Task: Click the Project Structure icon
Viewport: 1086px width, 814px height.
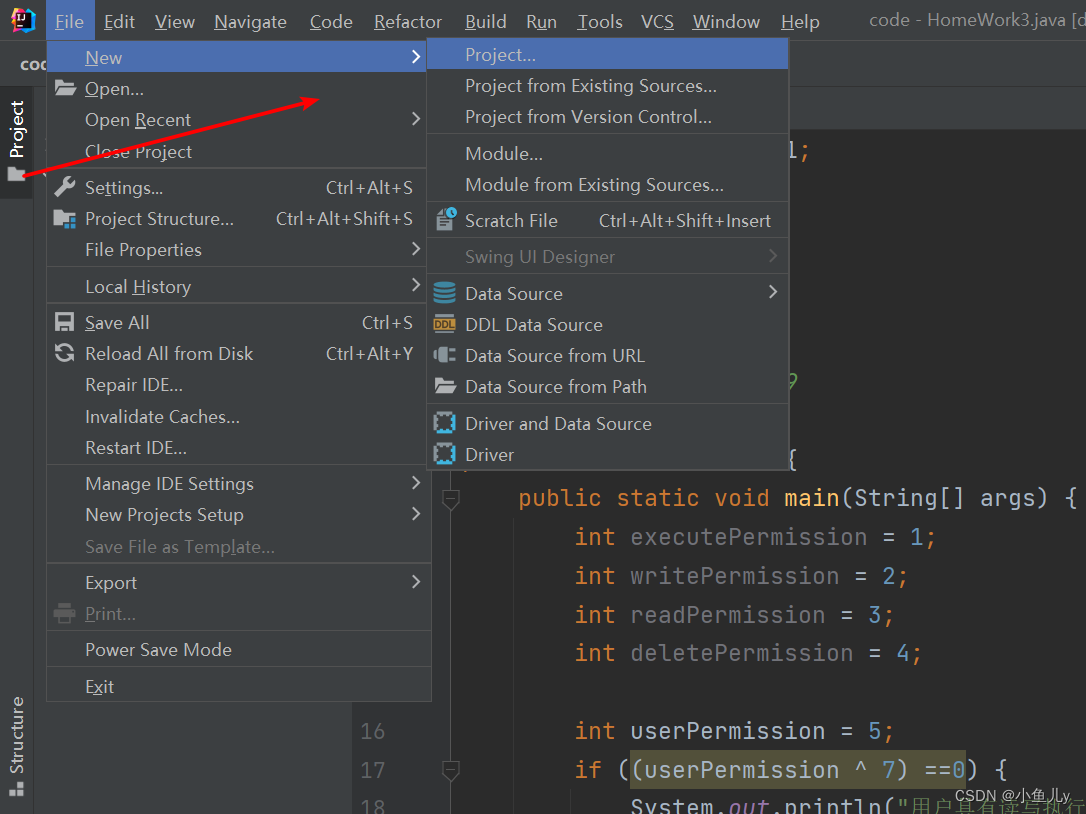Action: pos(65,219)
